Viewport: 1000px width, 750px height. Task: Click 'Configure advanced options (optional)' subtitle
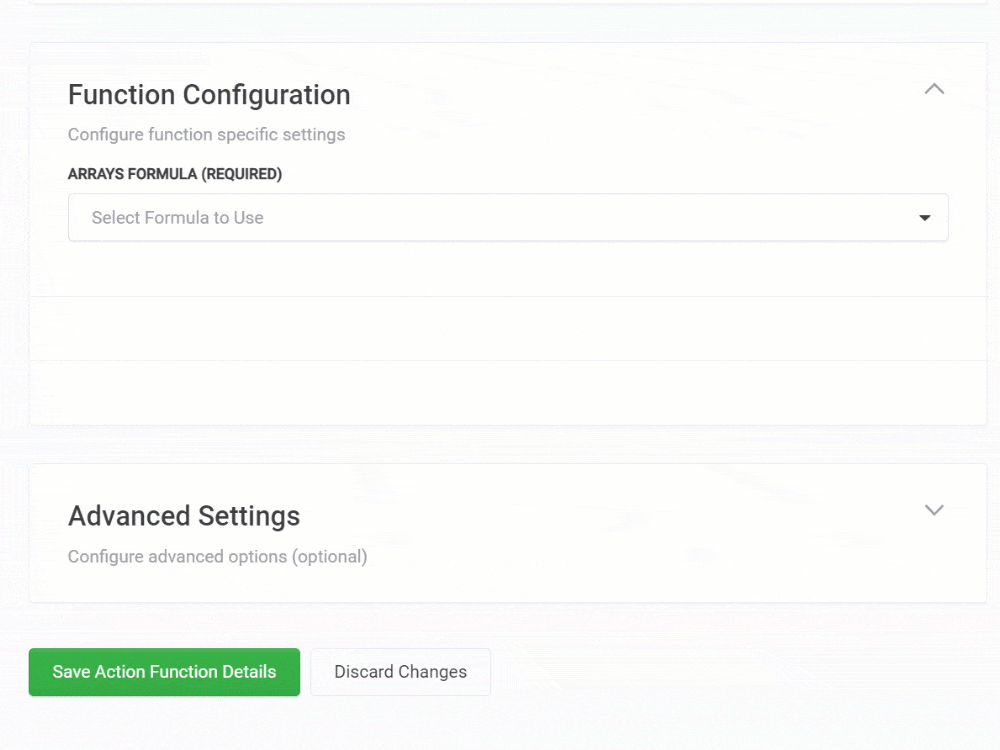[x=217, y=556]
